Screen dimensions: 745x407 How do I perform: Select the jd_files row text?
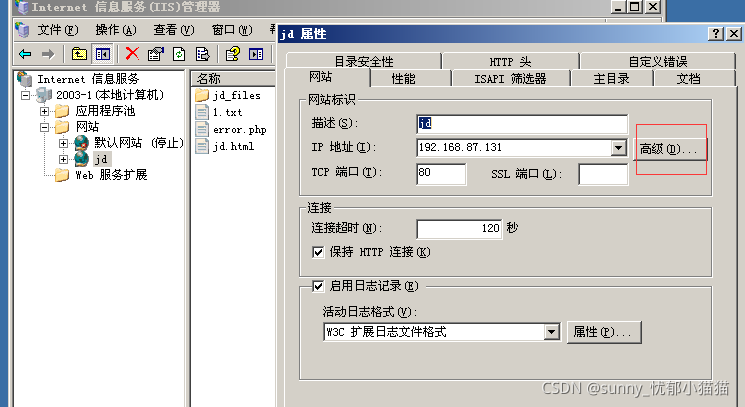[237, 95]
